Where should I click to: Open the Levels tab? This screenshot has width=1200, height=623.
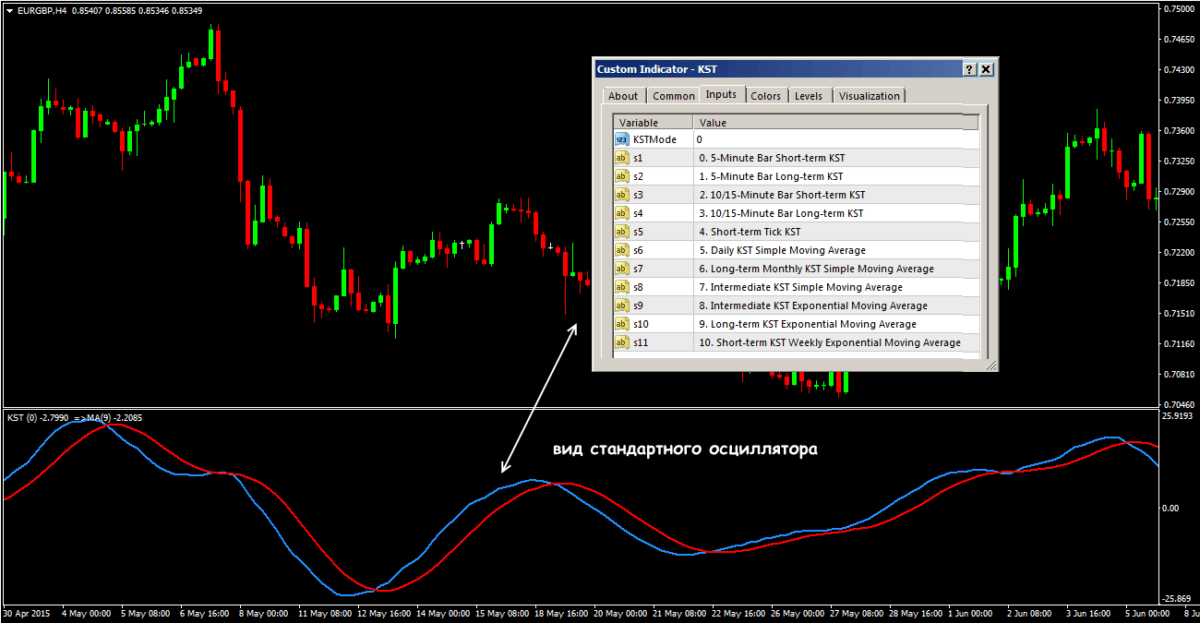[x=808, y=96]
